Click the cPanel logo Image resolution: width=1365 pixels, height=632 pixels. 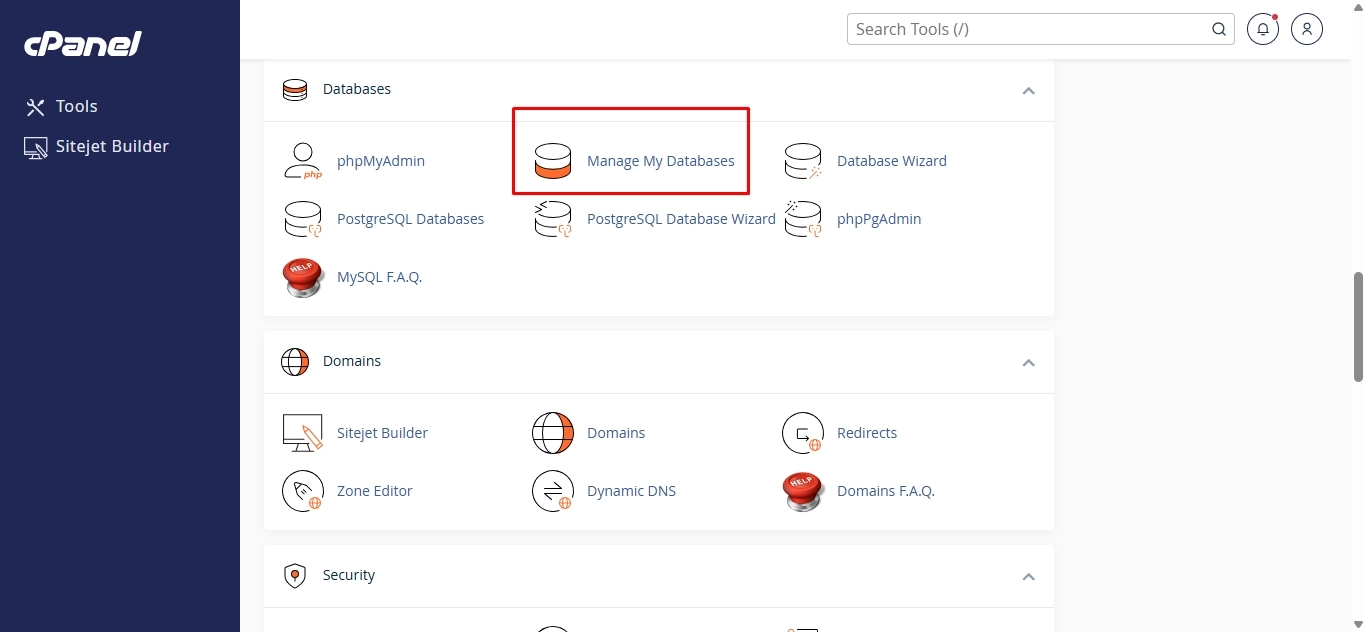[83, 44]
